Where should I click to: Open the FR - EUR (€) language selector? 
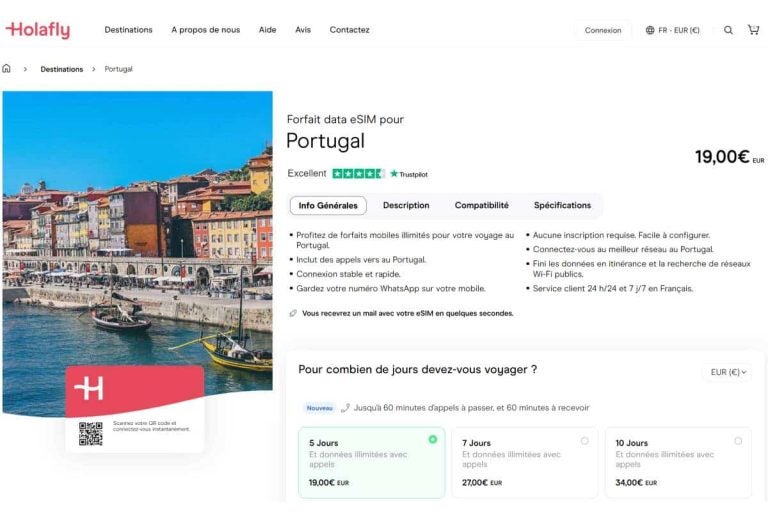coord(672,30)
